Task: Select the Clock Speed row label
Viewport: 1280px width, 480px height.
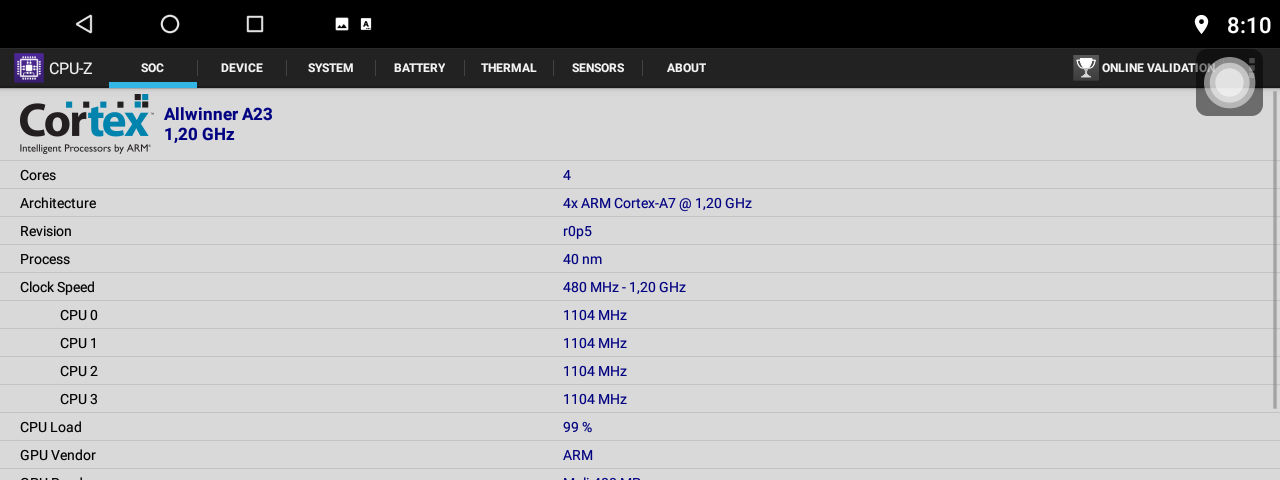Action: point(57,287)
